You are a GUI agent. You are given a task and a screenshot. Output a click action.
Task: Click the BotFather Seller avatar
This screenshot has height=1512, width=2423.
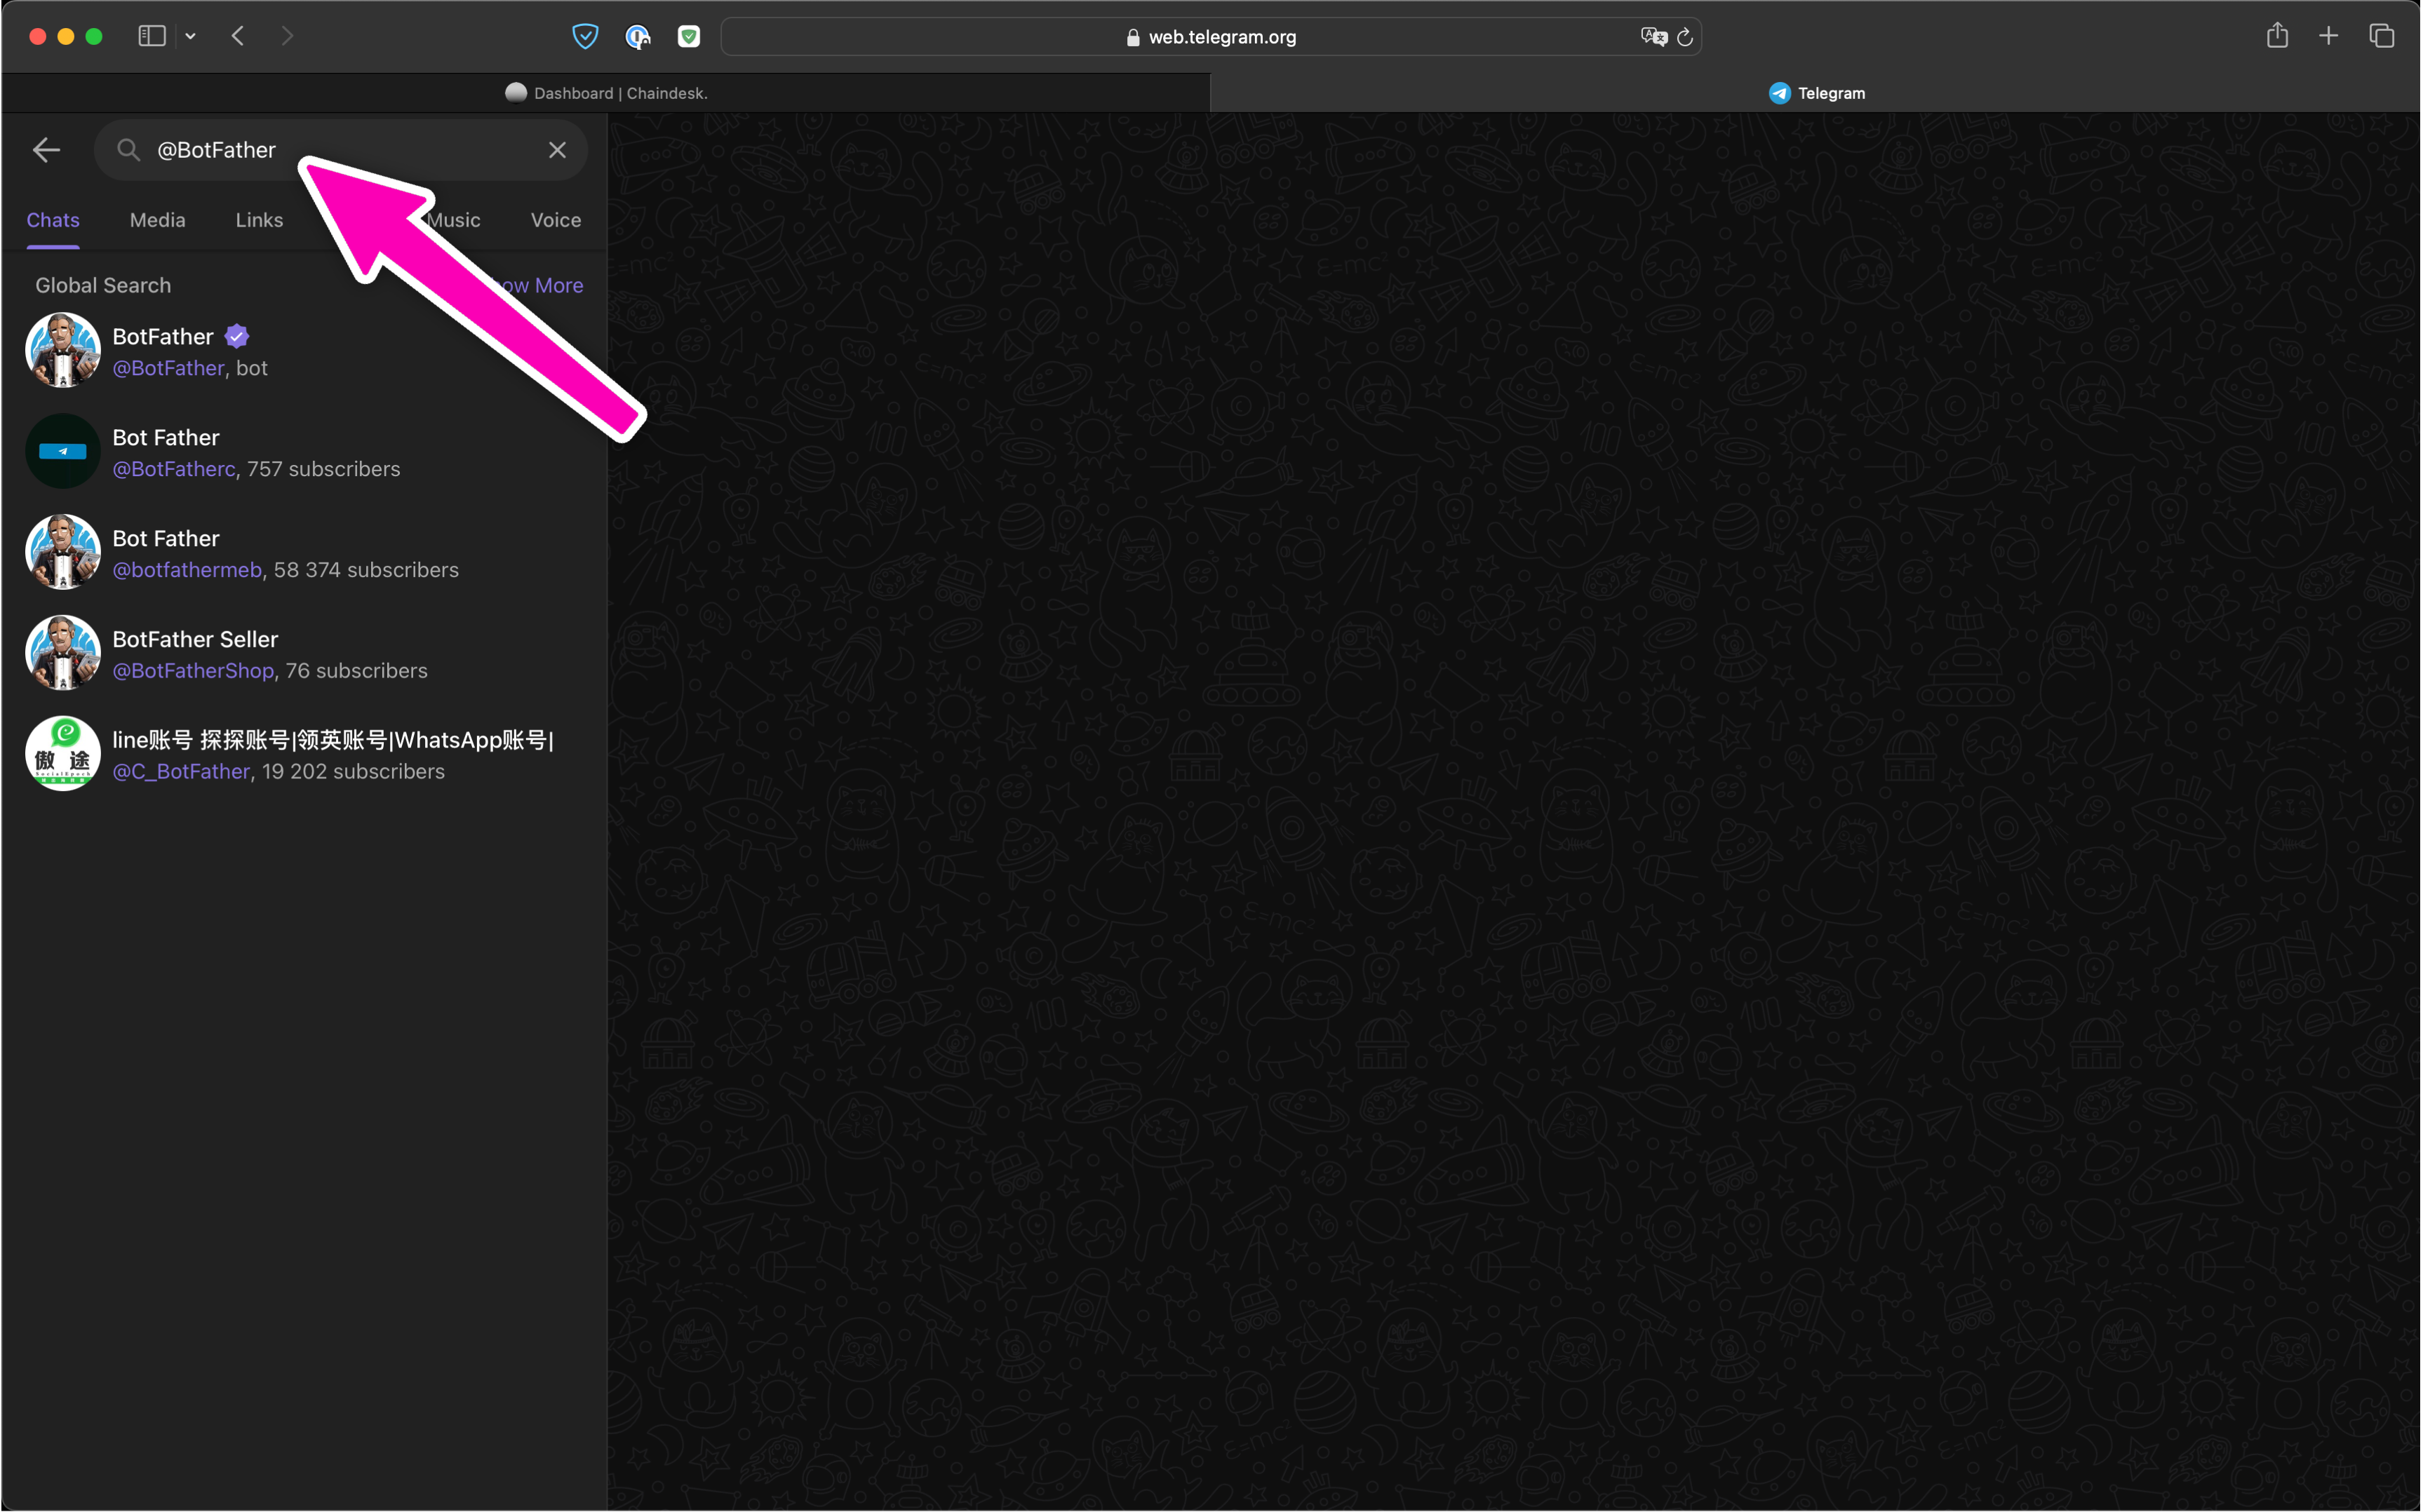tap(63, 653)
